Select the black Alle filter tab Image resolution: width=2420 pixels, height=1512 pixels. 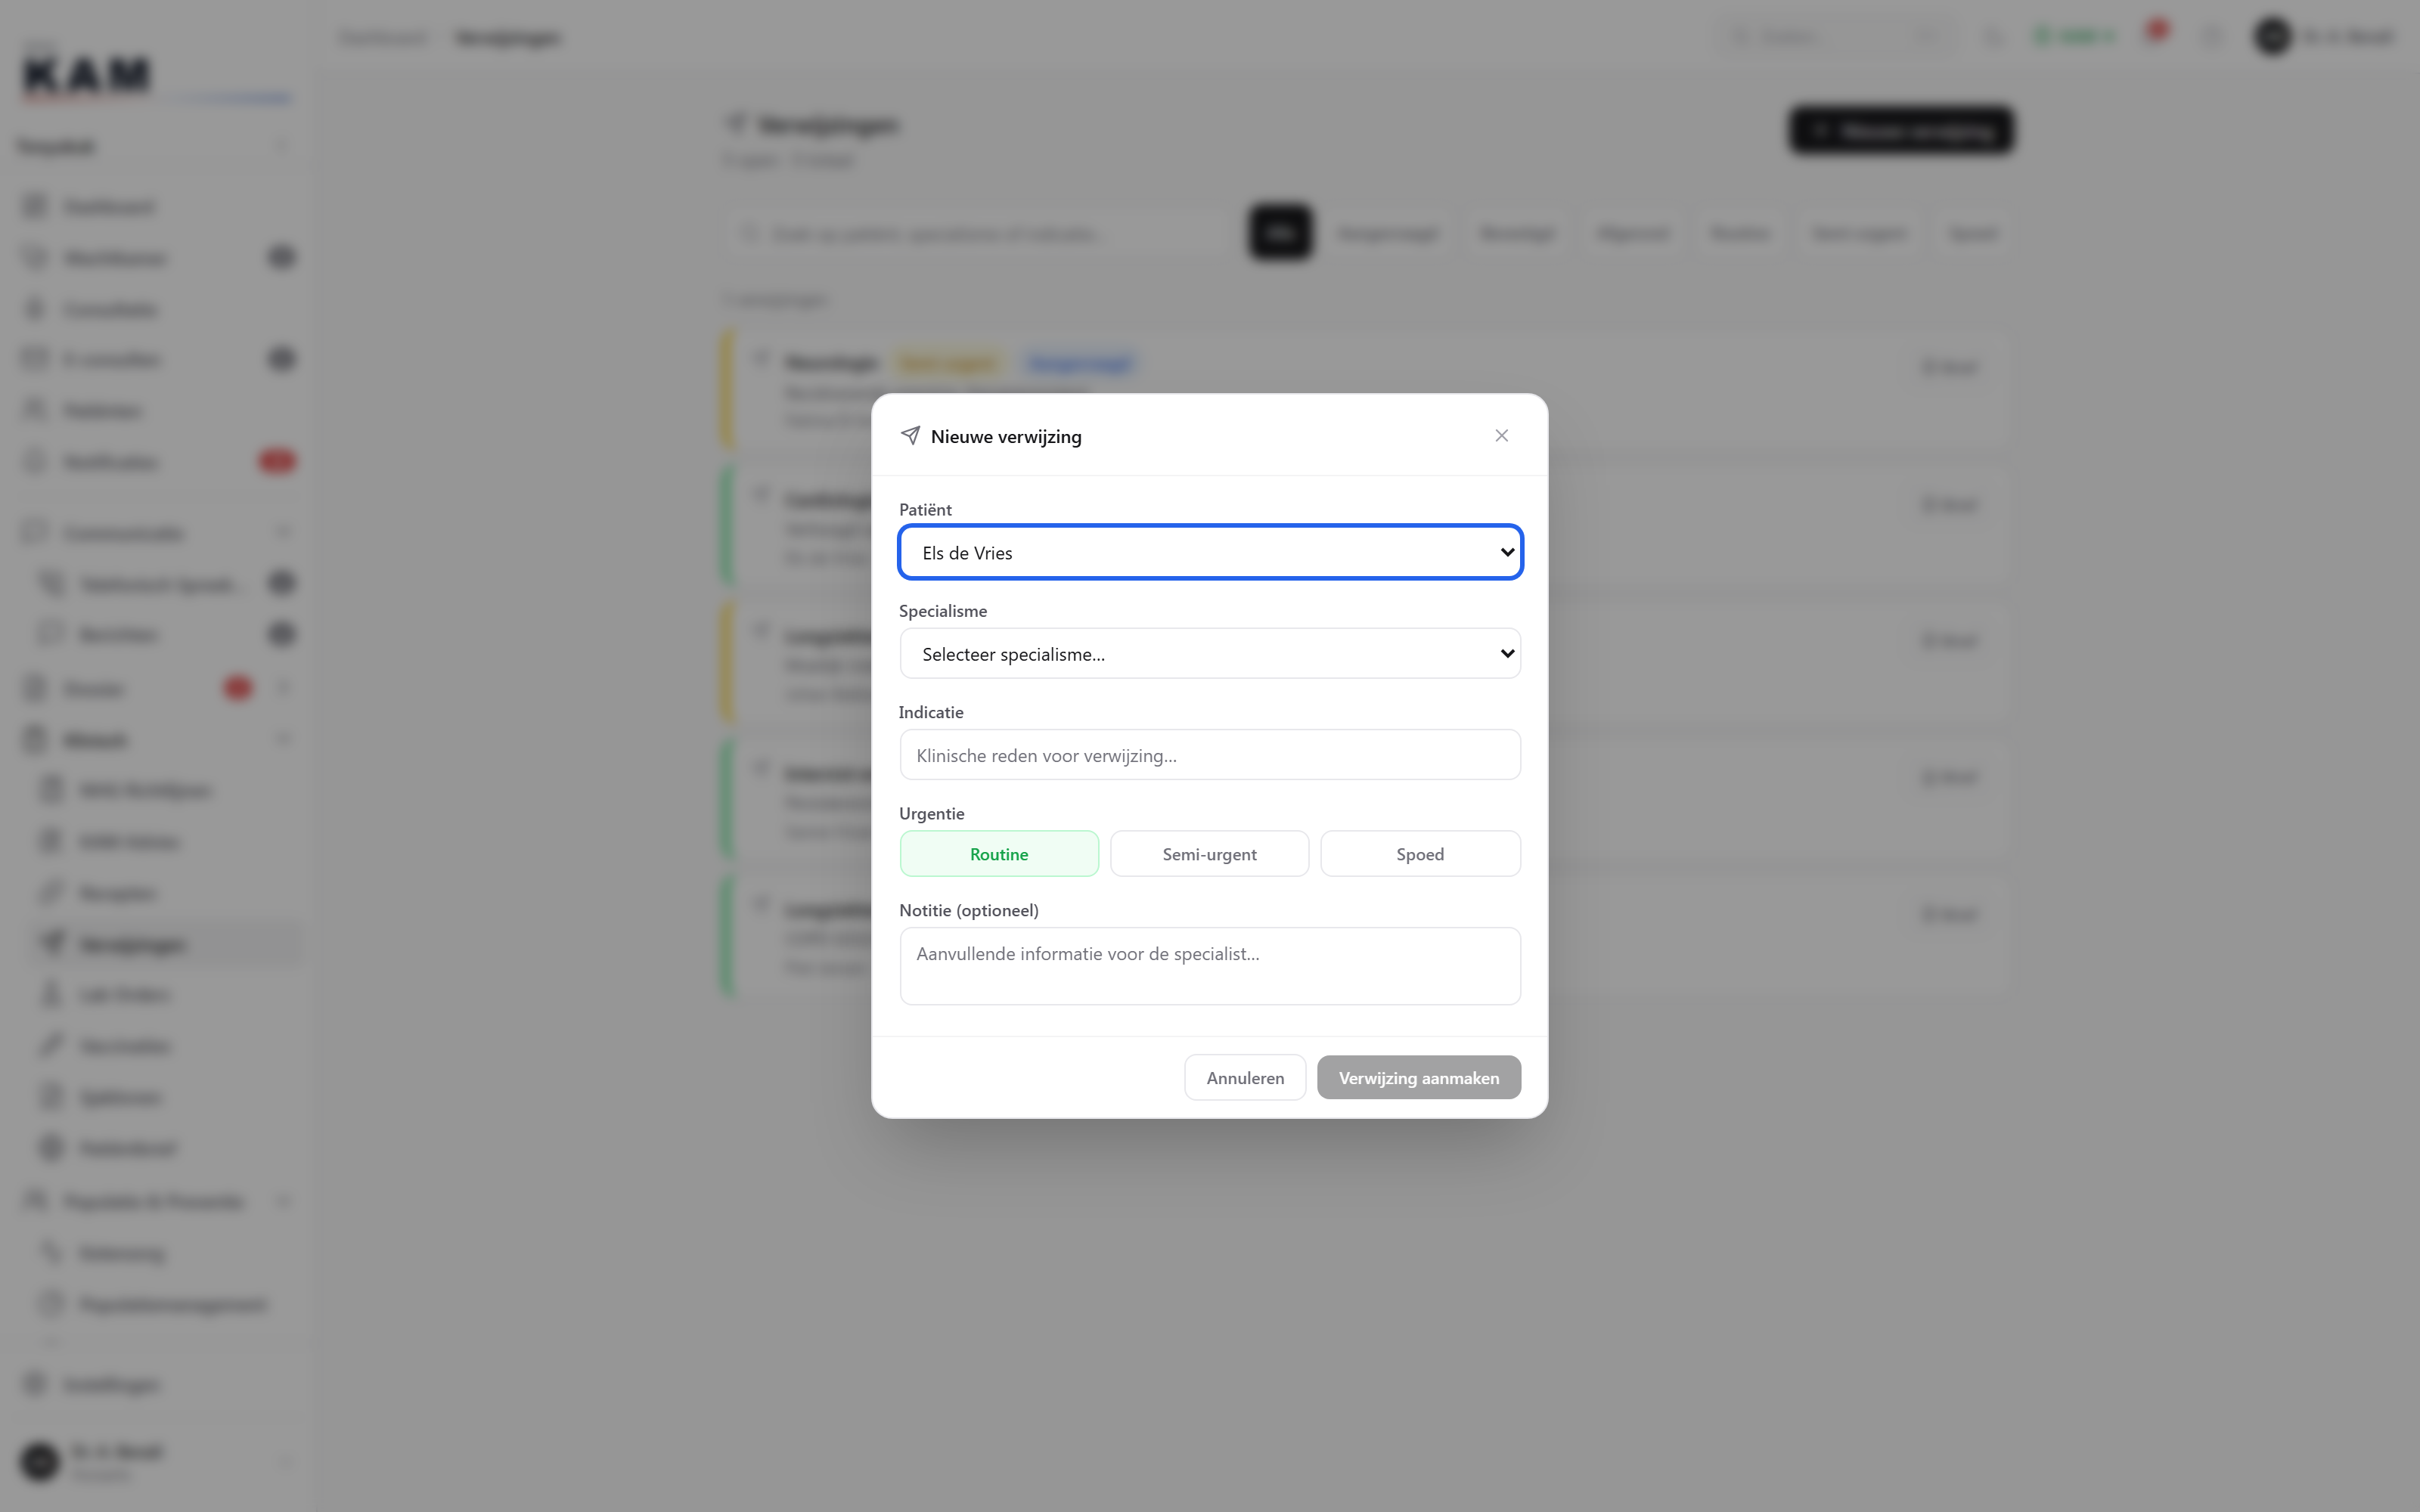click(1280, 233)
